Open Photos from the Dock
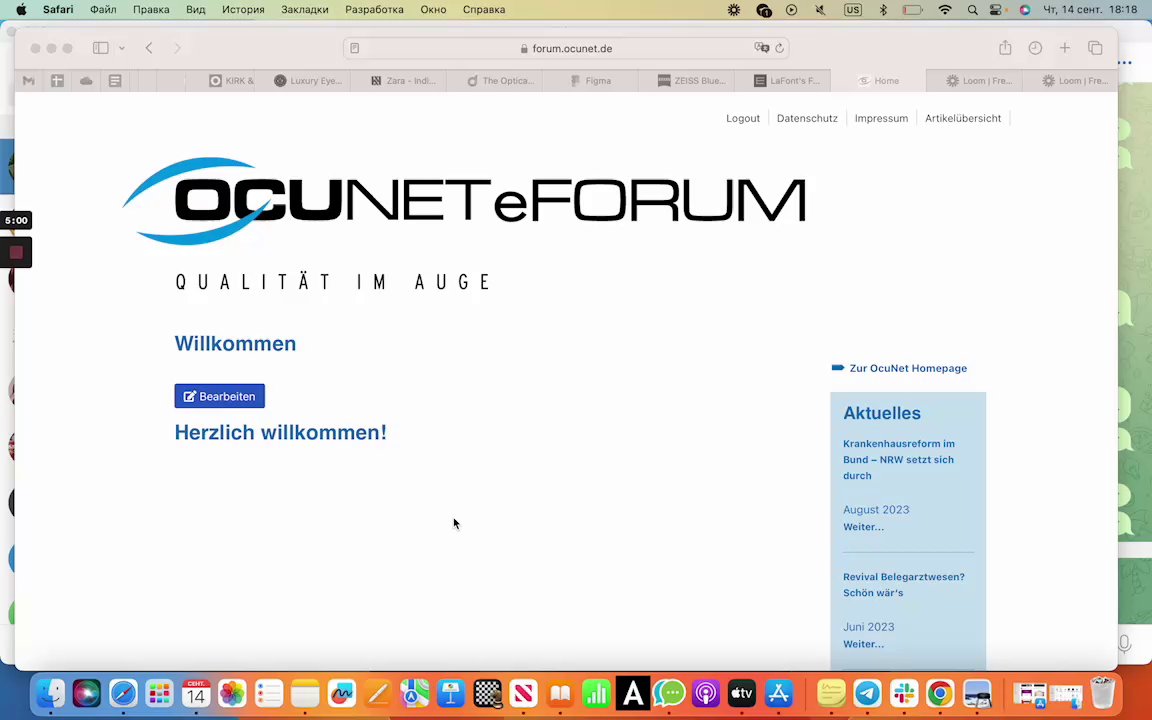This screenshot has width=1152, height=720. coord(232,693)
